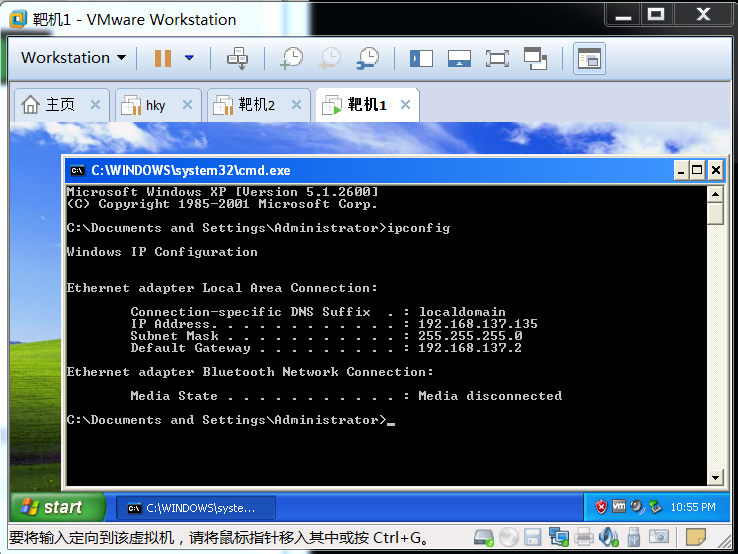Open the snapshot manager
This screenshot has width=738, height=554.
pos(368,58)
